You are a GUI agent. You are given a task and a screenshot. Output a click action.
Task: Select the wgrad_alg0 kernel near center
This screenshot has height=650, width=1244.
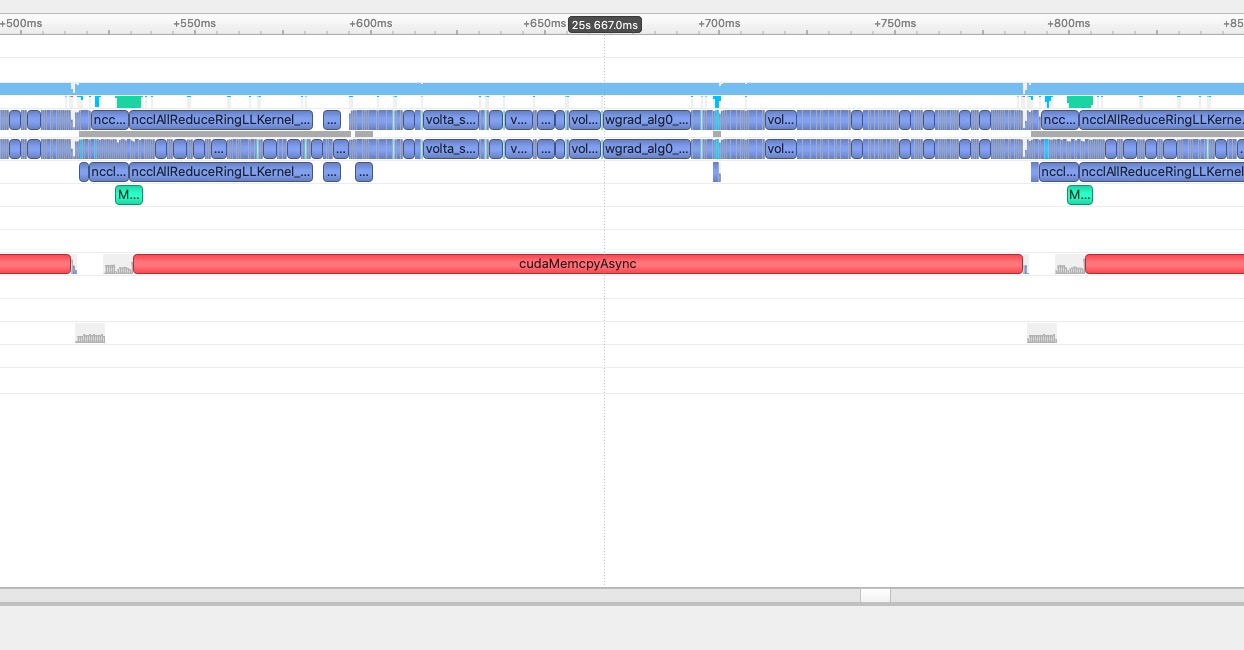pyautogui.click(x=647, y=120)
